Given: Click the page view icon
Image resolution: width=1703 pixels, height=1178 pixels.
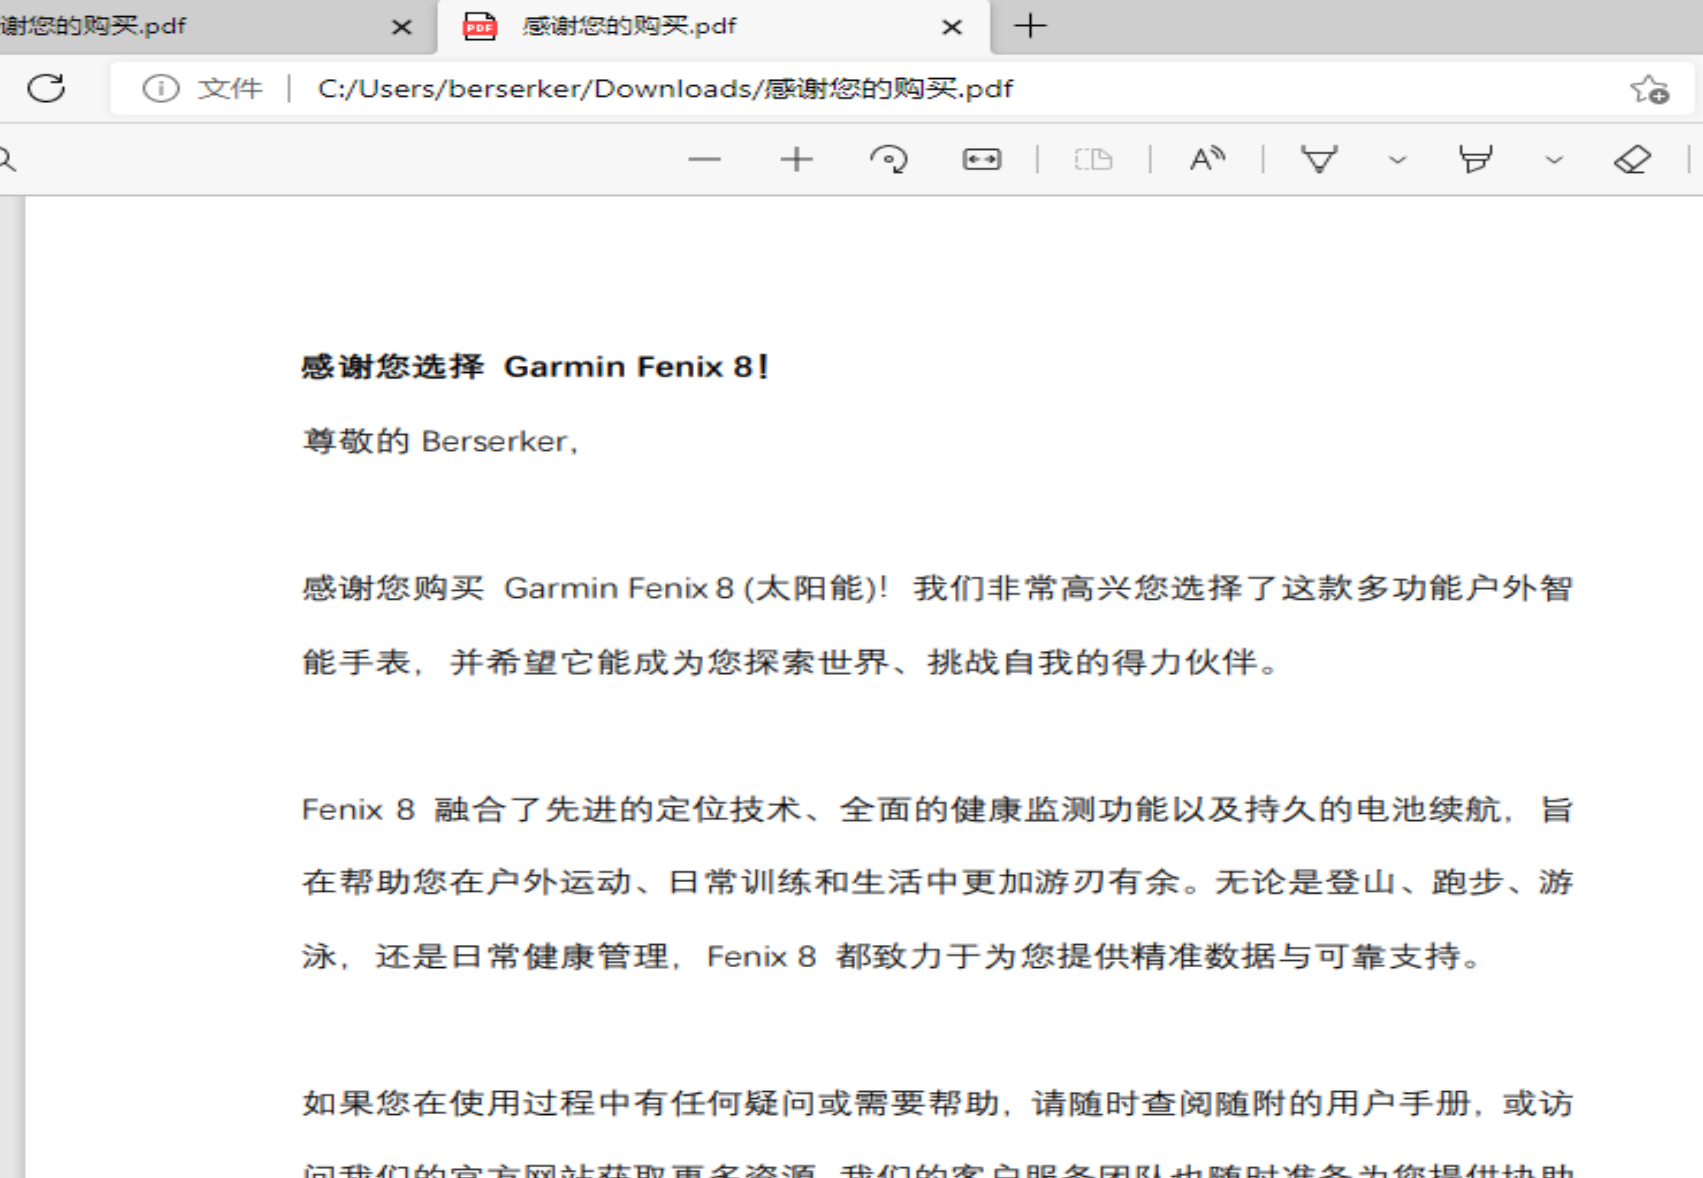Looking at the screenshot, I should click(1093, 159).
